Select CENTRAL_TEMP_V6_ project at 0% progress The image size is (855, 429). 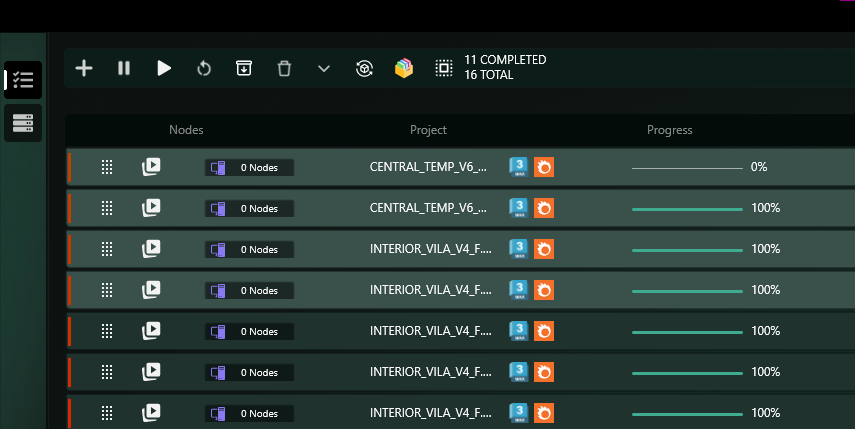pyautogui.click(x=428, y=167)
